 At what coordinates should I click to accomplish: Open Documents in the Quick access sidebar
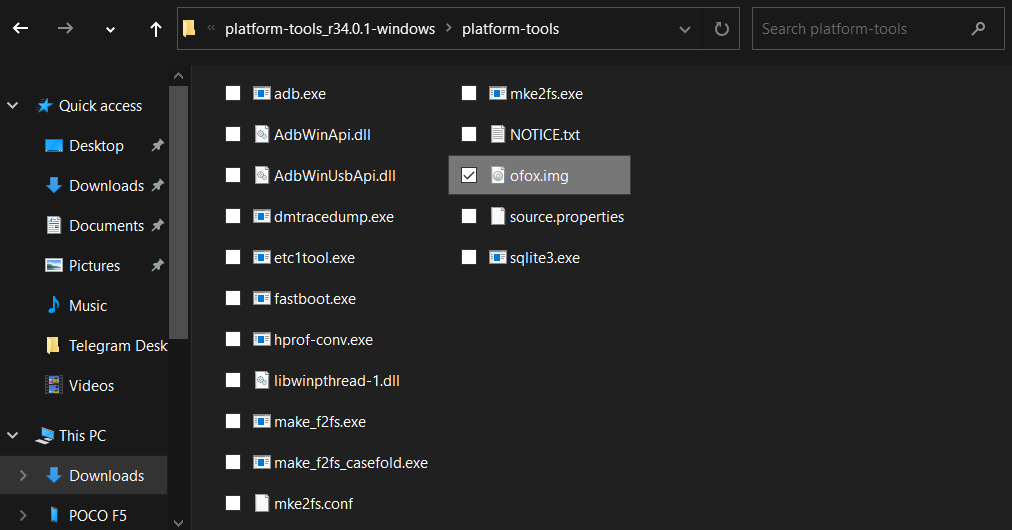coord(106,226)
